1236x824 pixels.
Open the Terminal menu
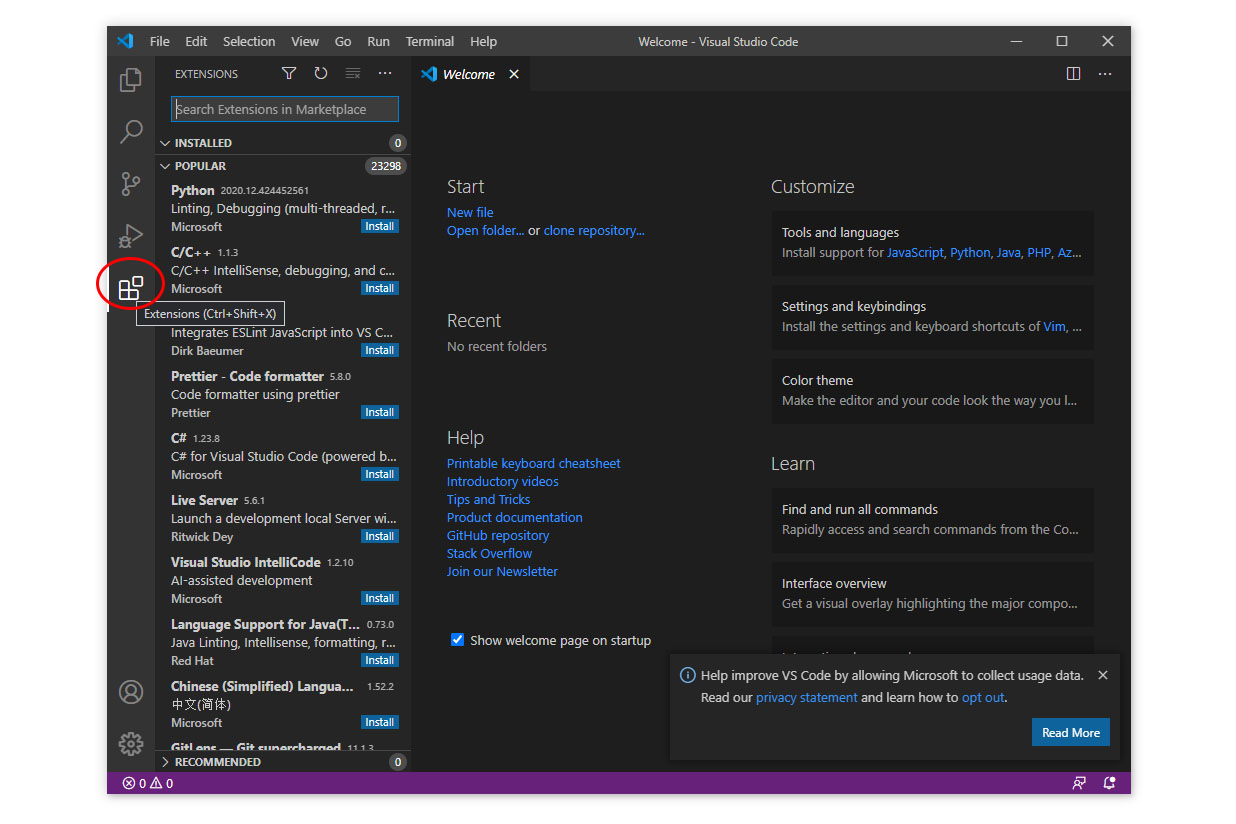430,41
